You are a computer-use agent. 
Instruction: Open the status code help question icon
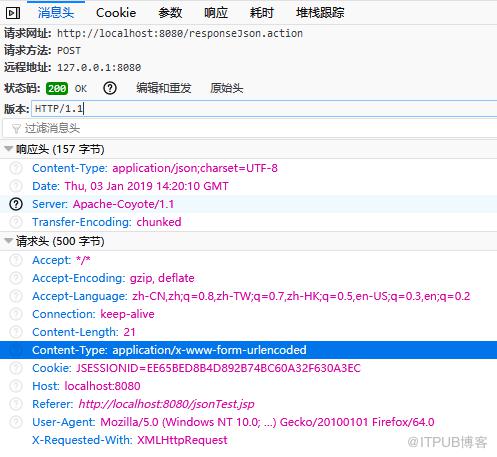pos(110,88)
